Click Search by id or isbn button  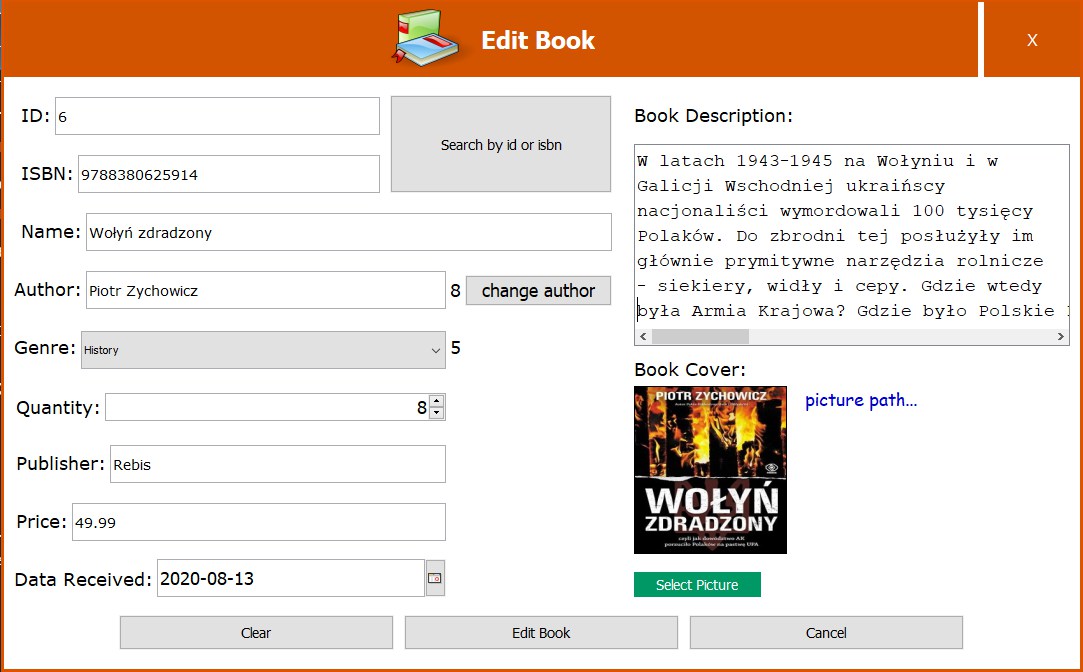[501, 144]
